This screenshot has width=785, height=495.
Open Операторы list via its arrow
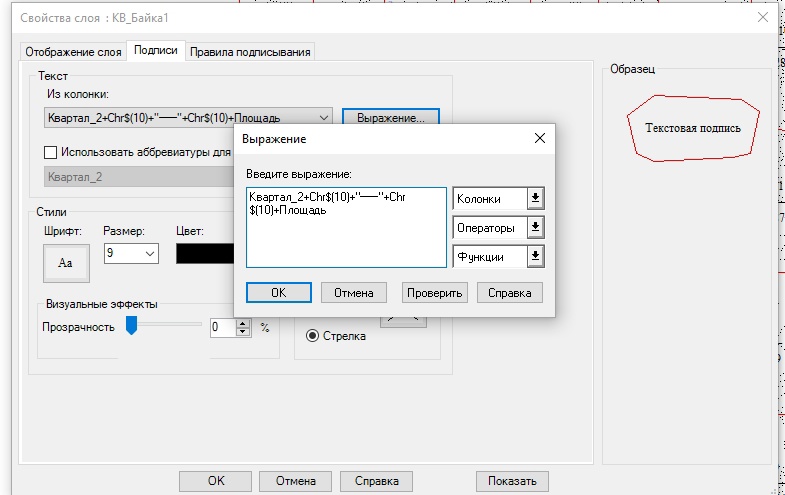(535, 227)
